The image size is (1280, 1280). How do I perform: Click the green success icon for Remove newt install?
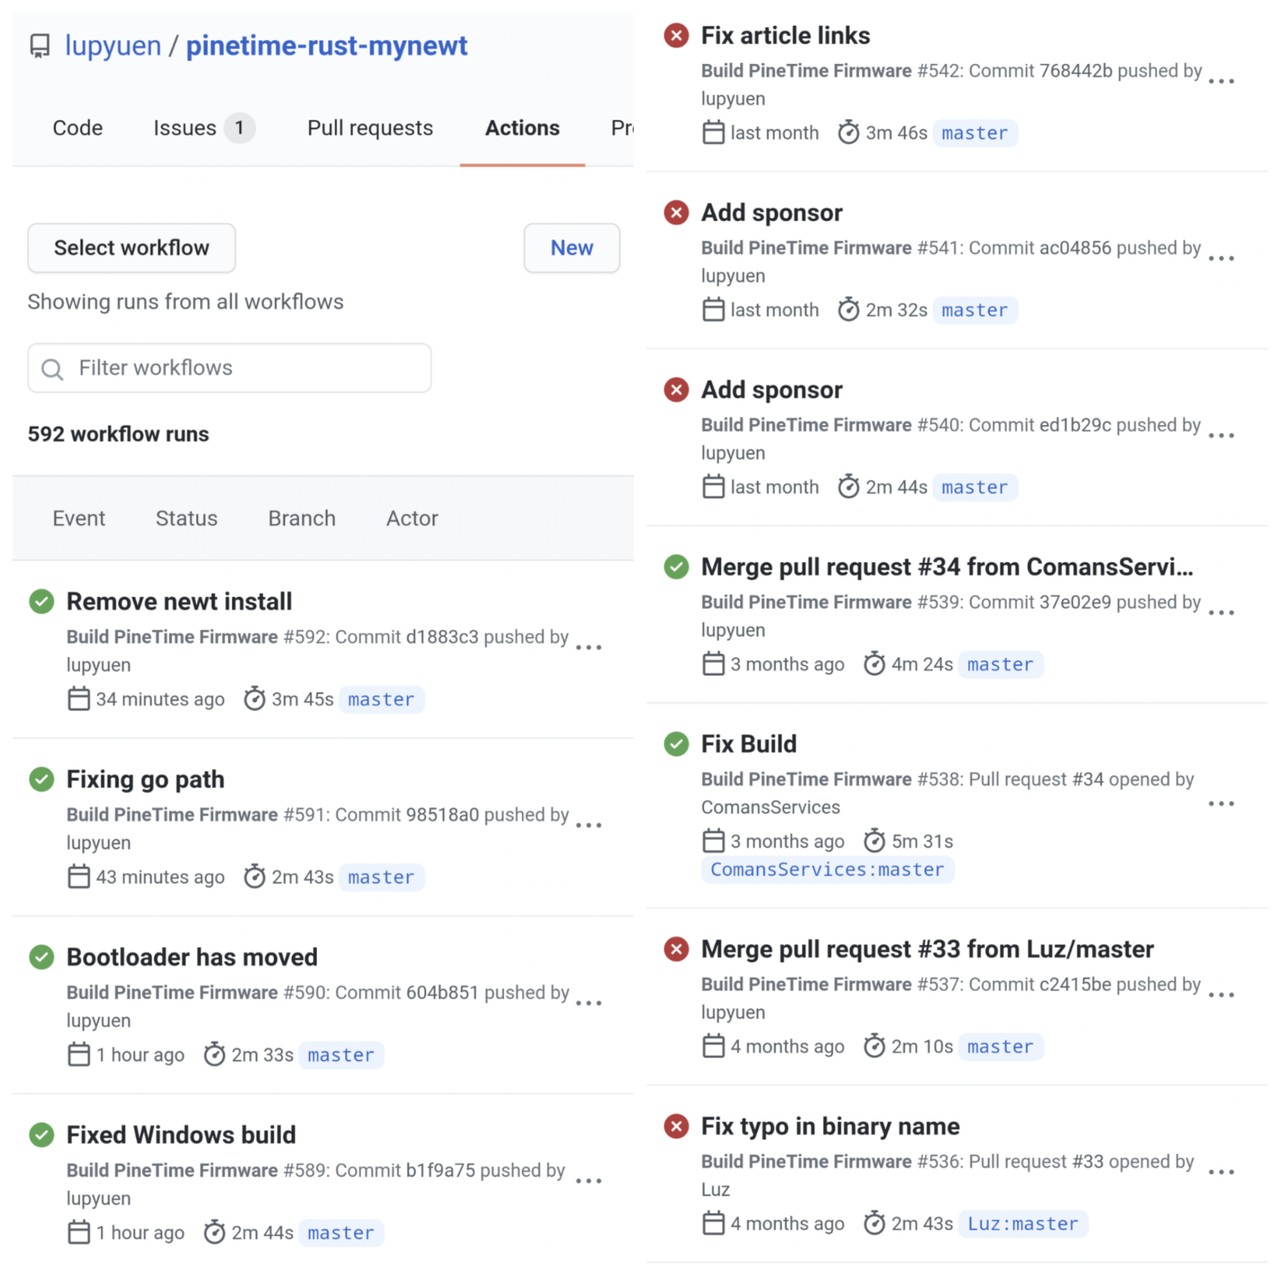point(42,602)
